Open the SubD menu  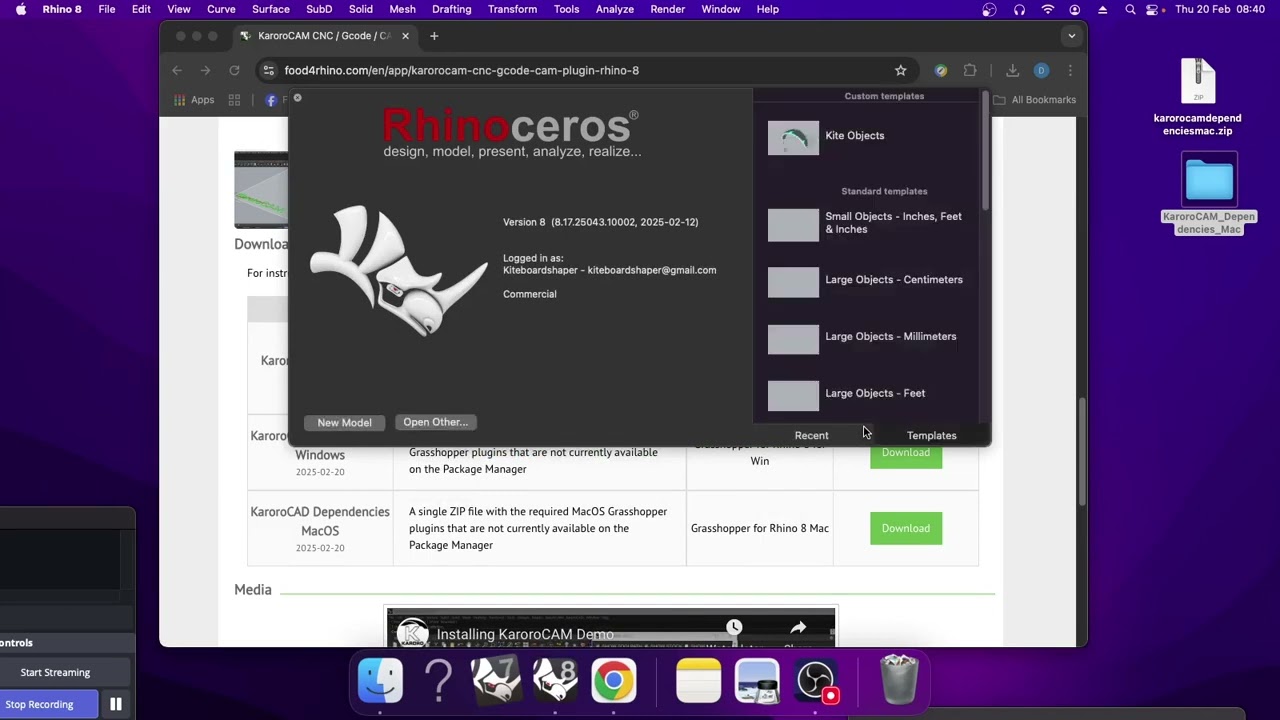click(x=319, y=9)
